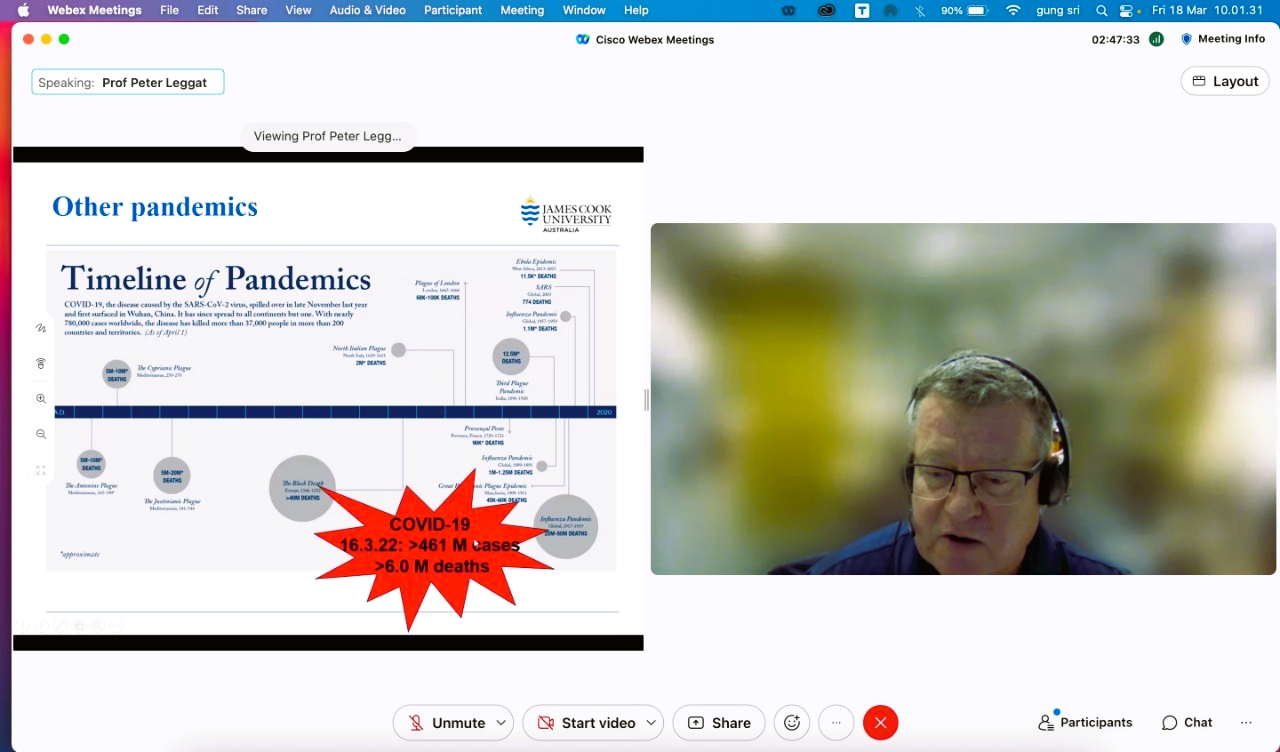The height and width of the screenshot is (752, 1280).
Task: Zoom in on the shared slide
Action: [x=41, y=399]
